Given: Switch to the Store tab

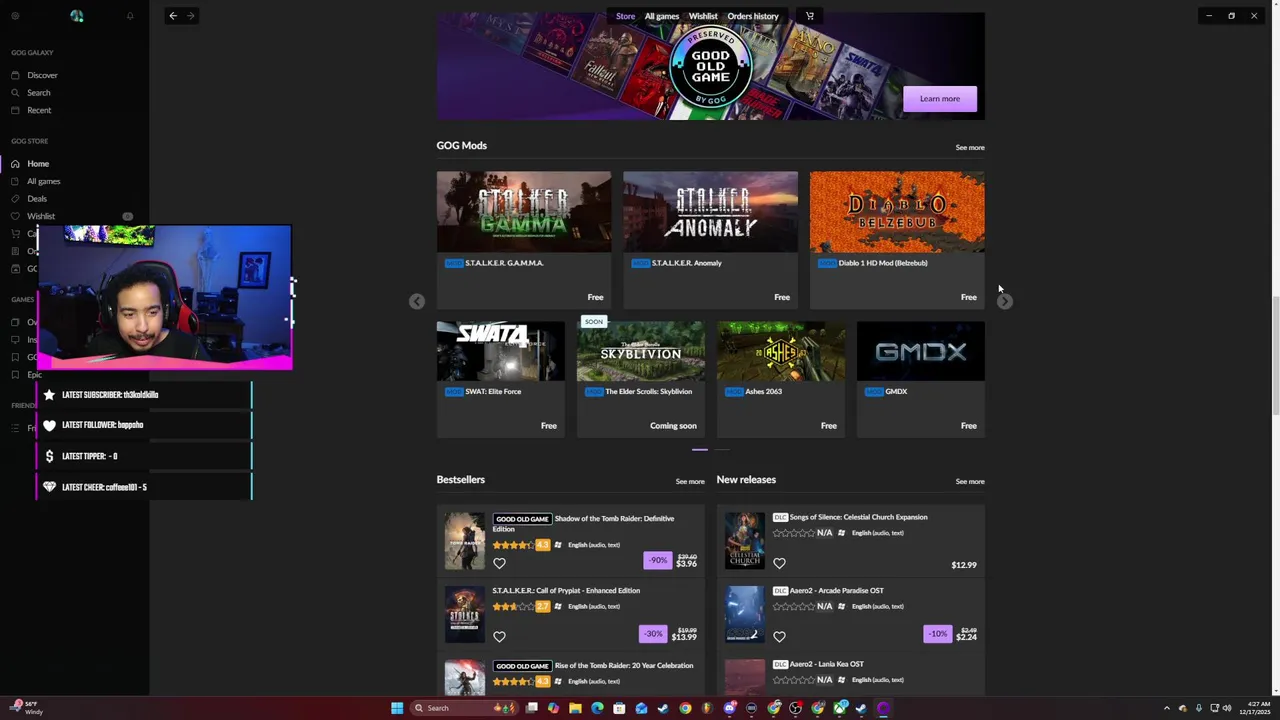Looking at the screenshot, I should point(625,16).
